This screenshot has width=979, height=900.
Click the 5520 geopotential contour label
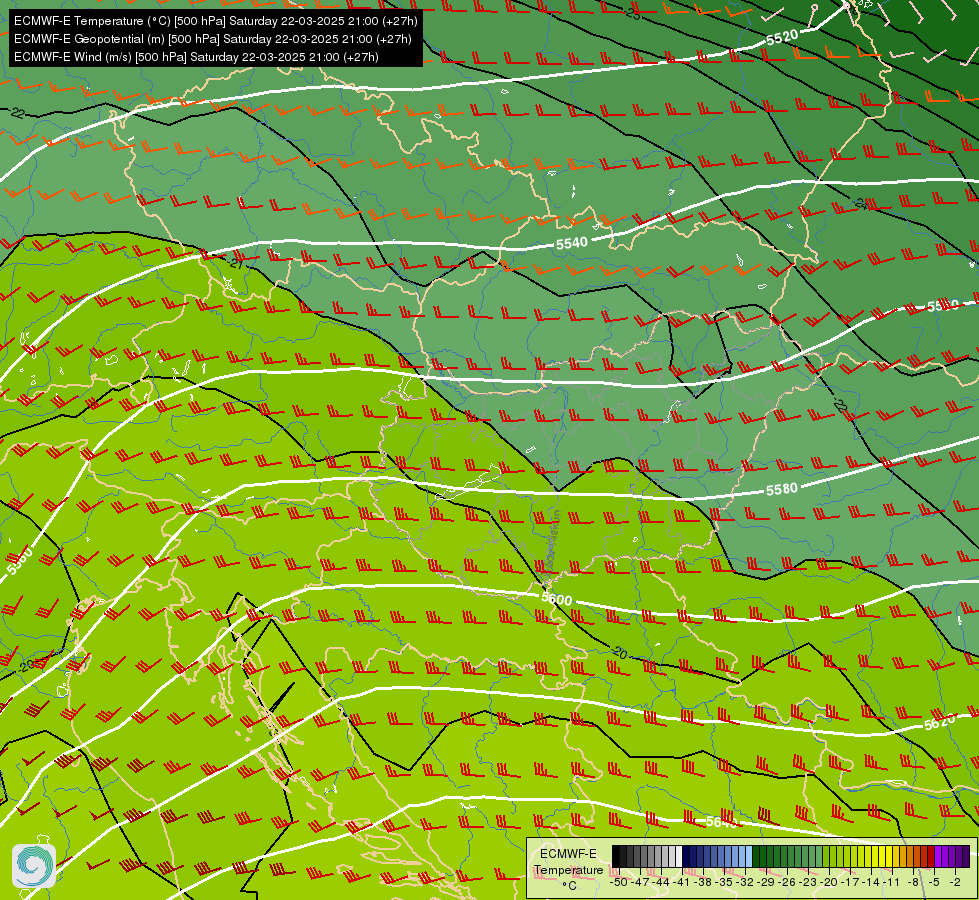[x=782, y=37]
